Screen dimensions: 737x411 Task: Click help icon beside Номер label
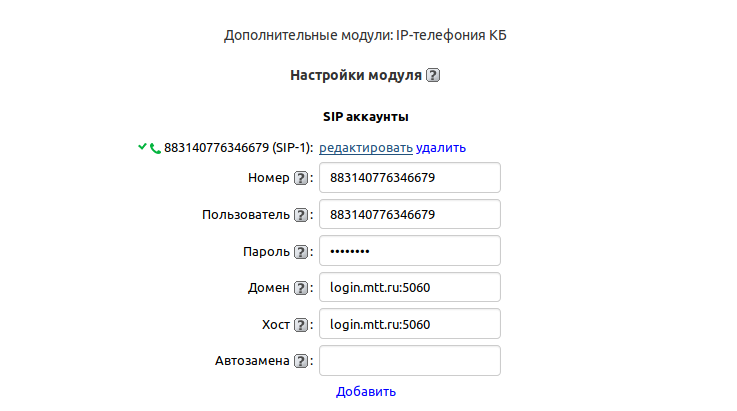(299, 179)
